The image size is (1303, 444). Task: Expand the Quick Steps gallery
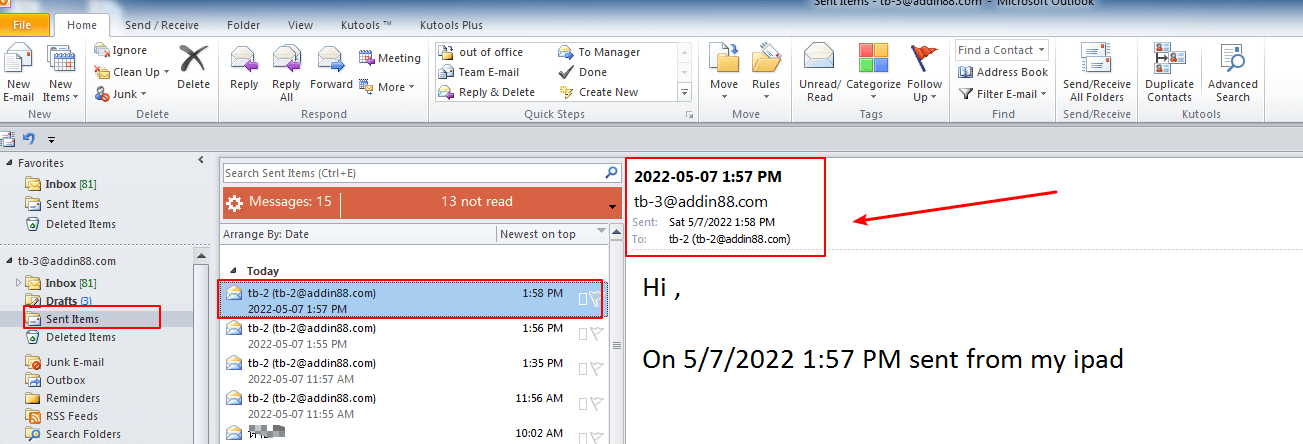tap(685, 93)
